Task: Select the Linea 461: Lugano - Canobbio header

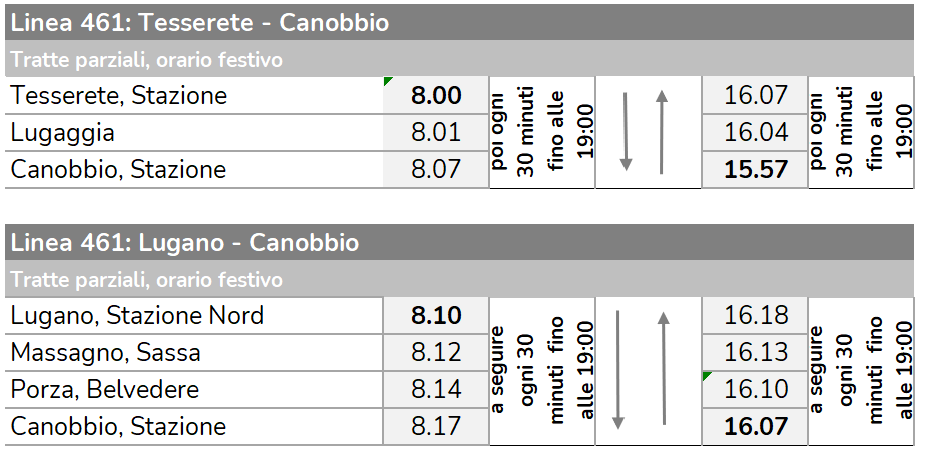Action: coord(459,242)
